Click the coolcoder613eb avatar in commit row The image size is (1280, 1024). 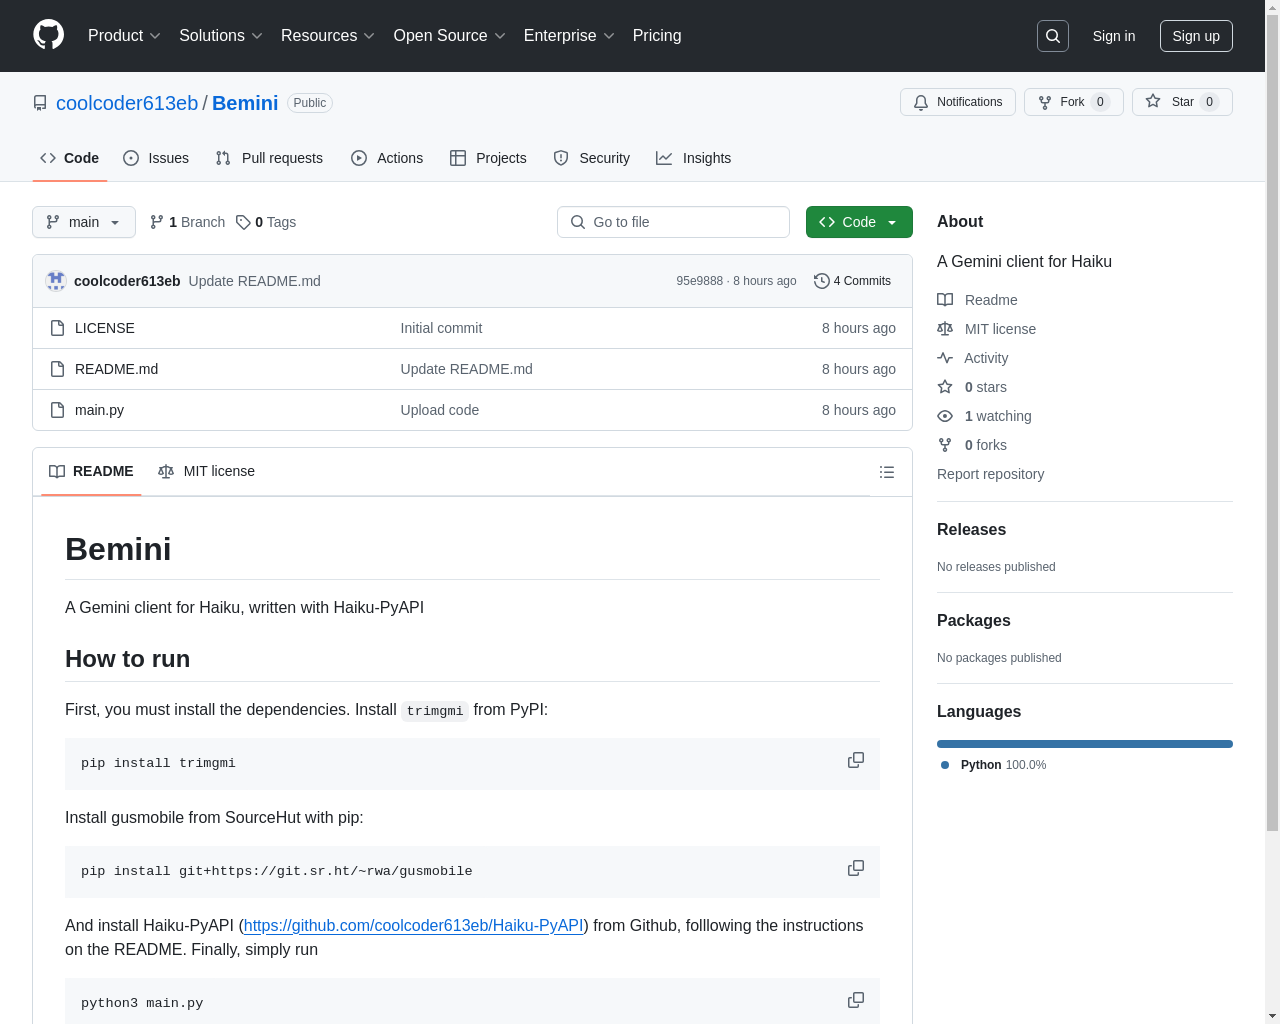(56, 281)
